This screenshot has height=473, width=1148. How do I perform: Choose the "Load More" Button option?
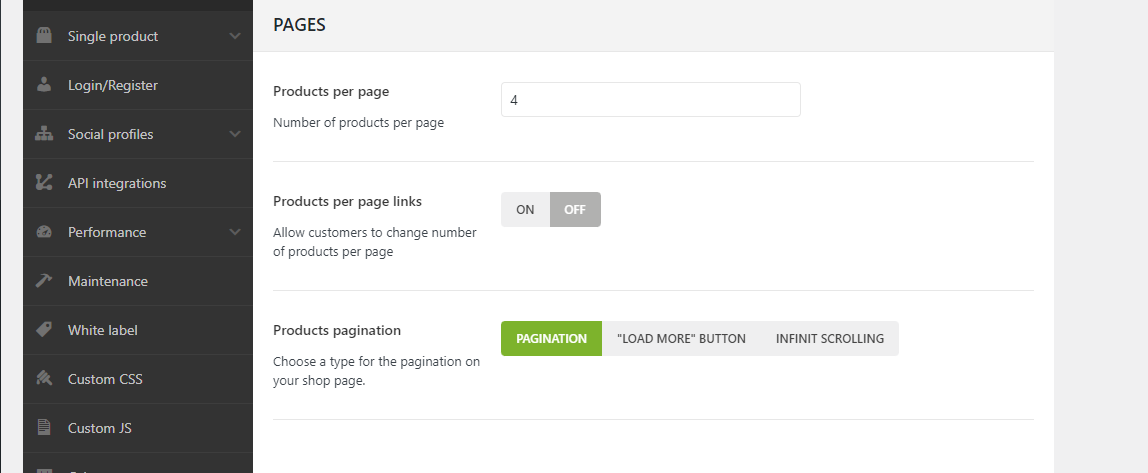click(x=681, y=339)
